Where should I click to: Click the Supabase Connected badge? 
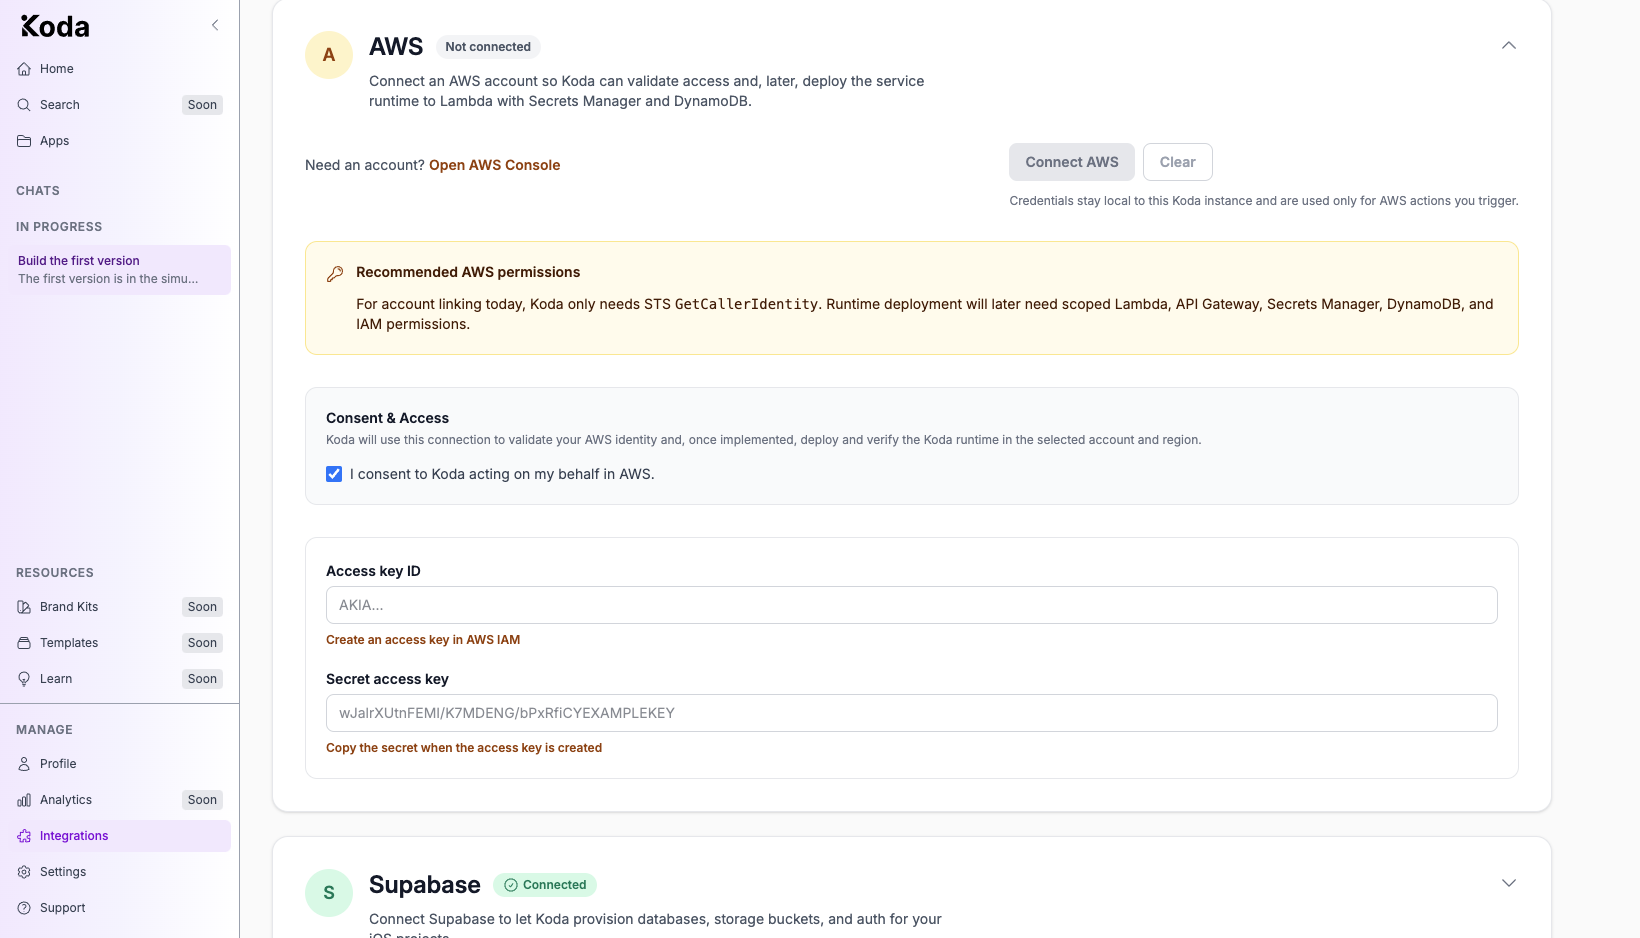click(545, 885)
